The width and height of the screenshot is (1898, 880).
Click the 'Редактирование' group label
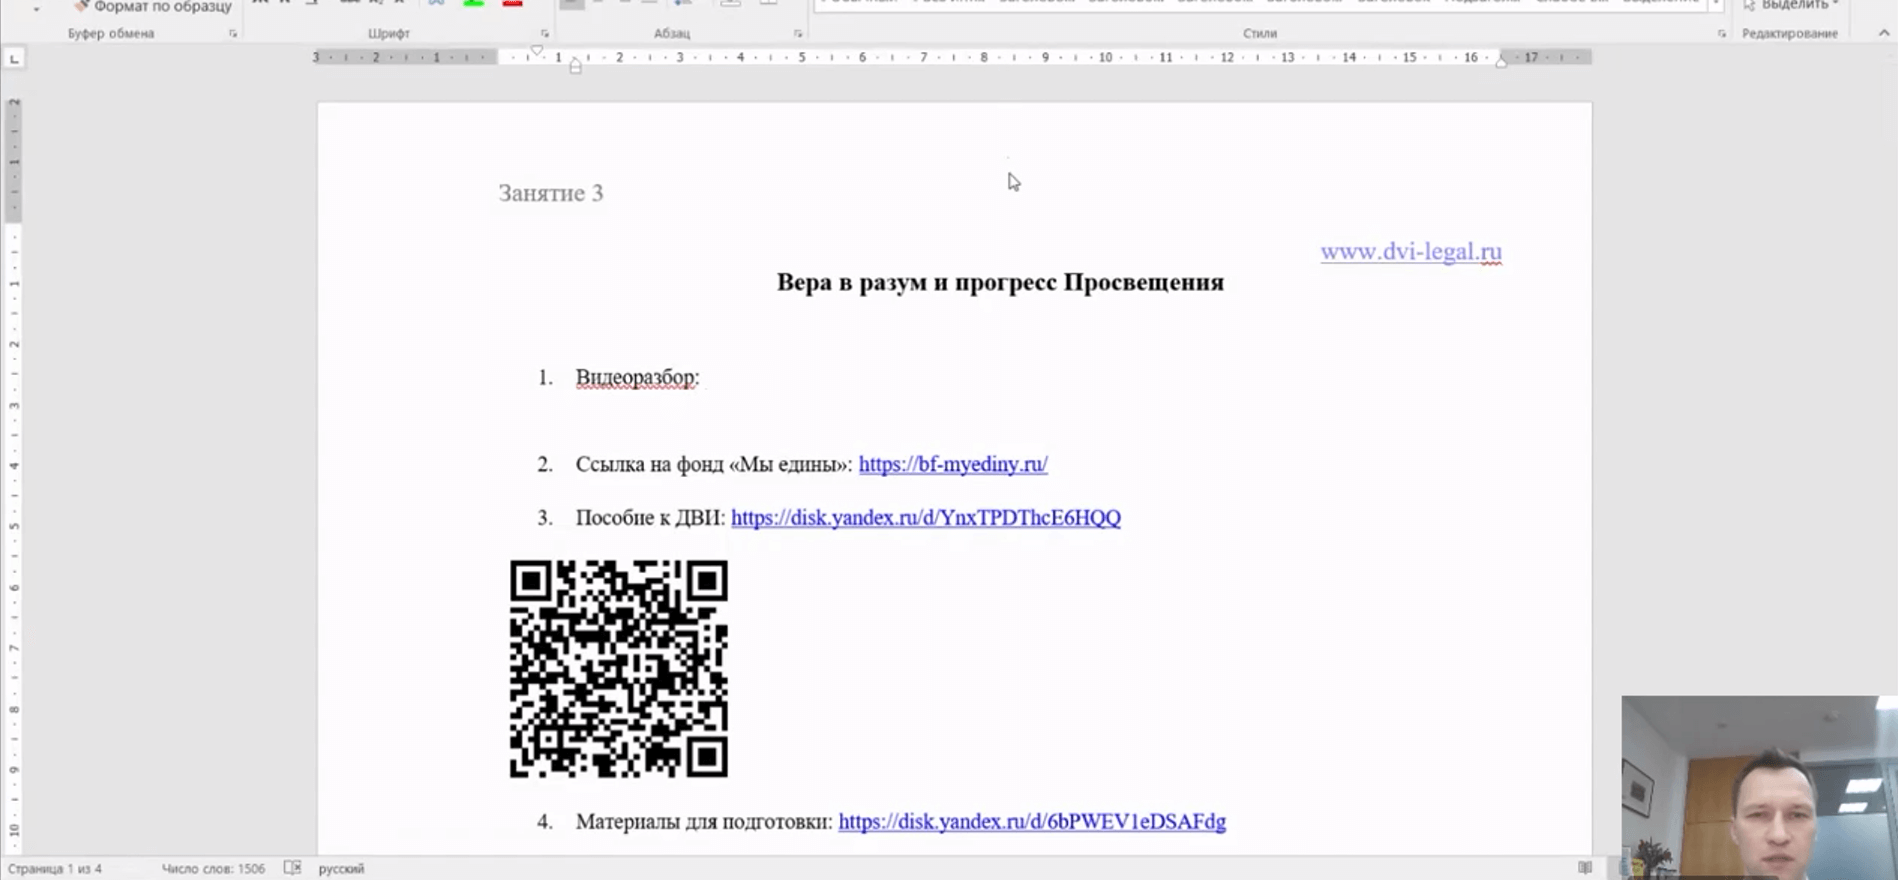1790,33
